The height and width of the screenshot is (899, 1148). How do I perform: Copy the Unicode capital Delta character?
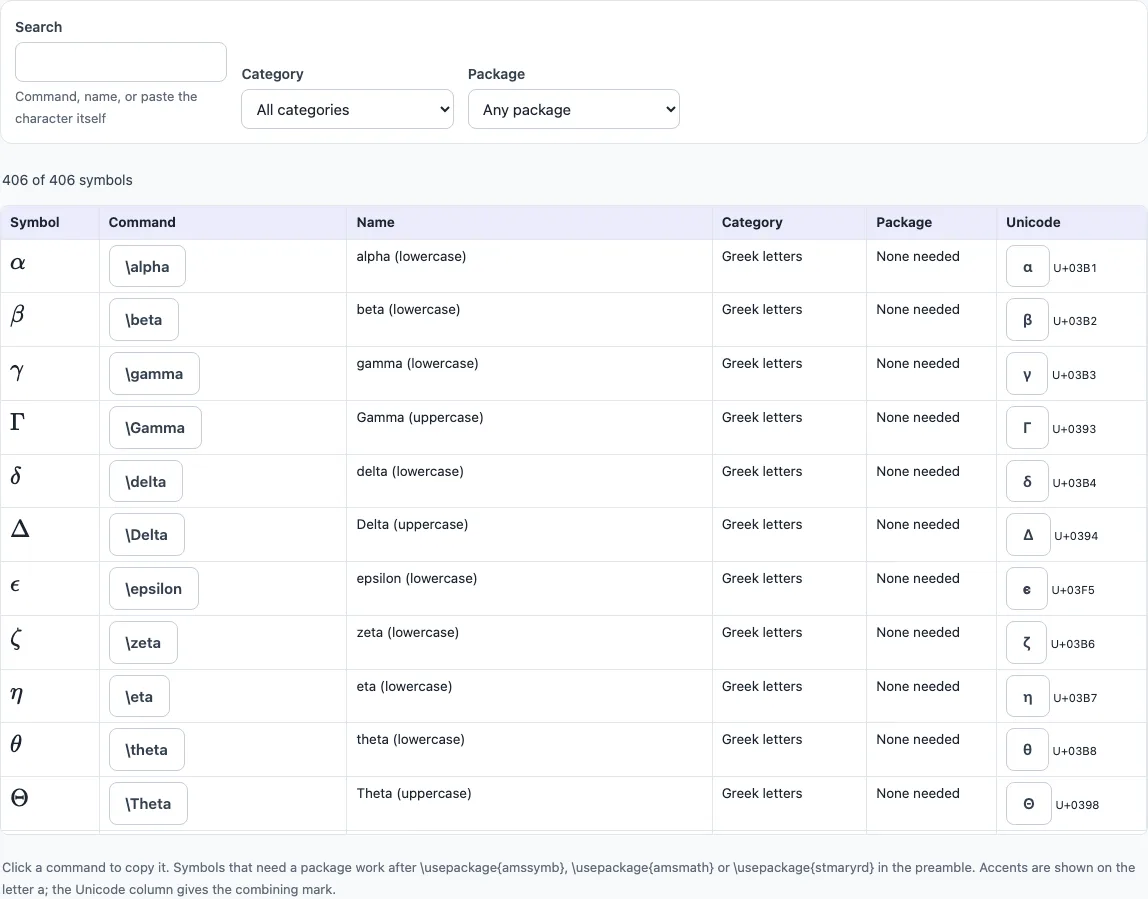1028,535
